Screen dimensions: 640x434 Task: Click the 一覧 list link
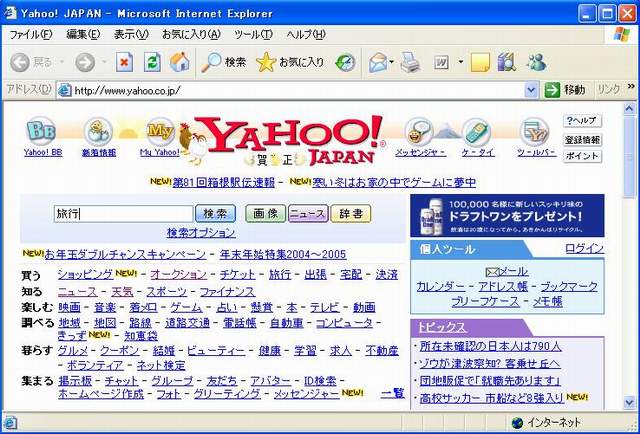tap(392, 393)
